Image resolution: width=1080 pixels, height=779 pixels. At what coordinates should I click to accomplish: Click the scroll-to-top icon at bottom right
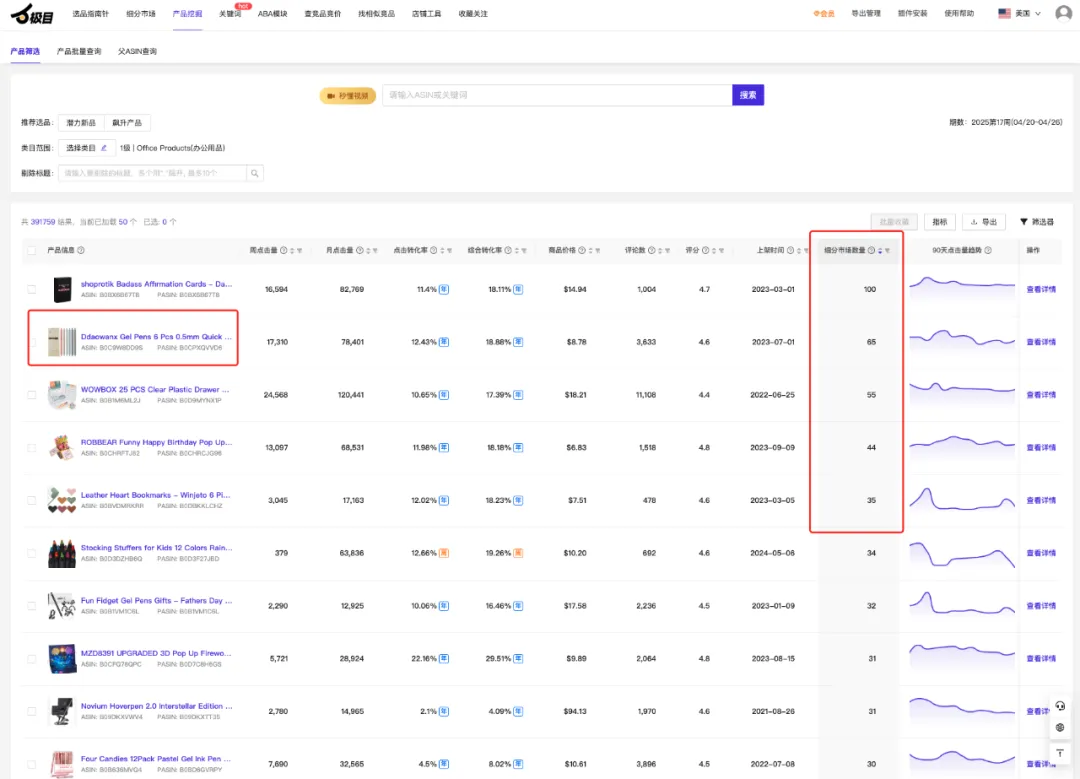(1060, 752)
